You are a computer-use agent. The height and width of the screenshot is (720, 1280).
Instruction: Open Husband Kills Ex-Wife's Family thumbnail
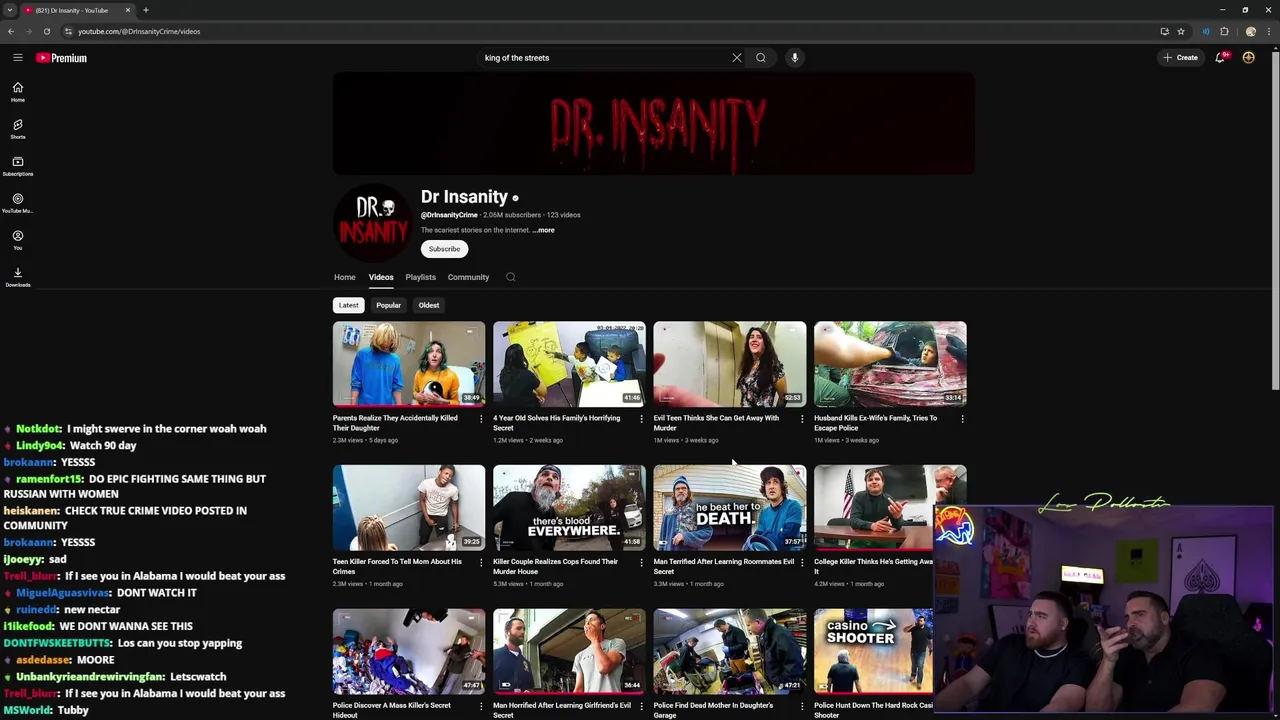click(890, 364)
